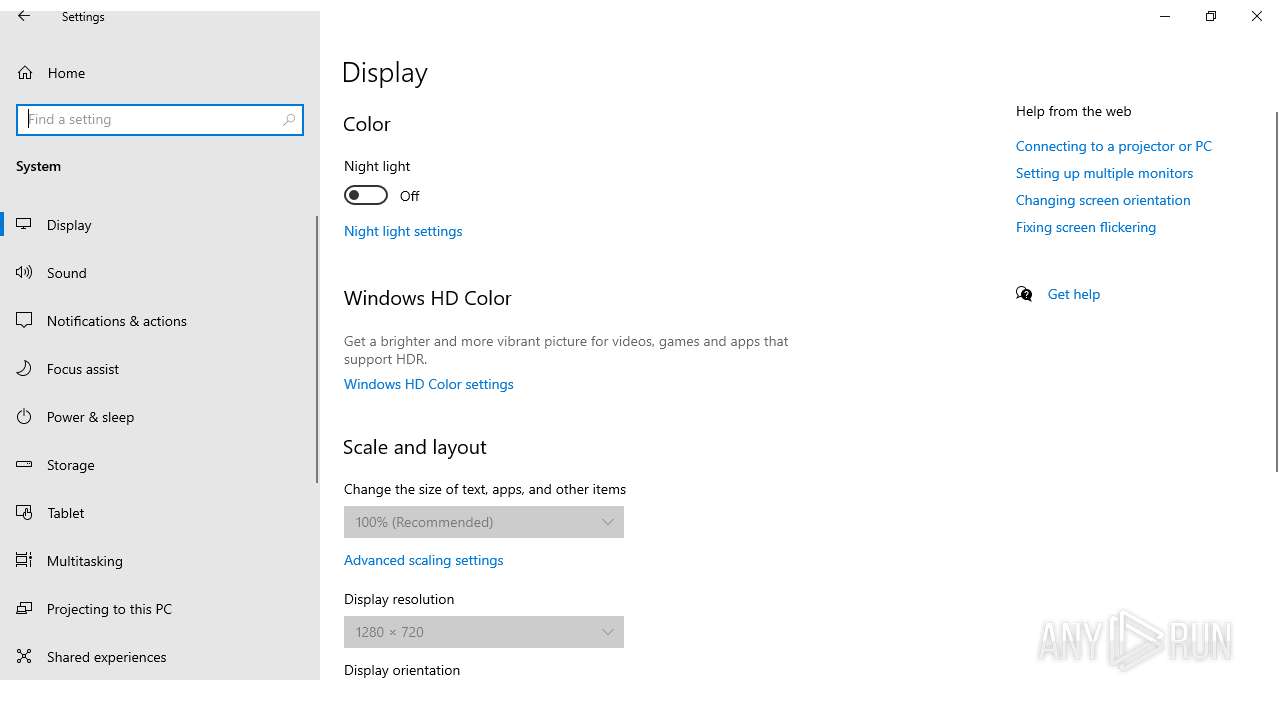Click the Storage drive icon
The width and height of the screenshot is (1280, 720).
pos(25,465)
